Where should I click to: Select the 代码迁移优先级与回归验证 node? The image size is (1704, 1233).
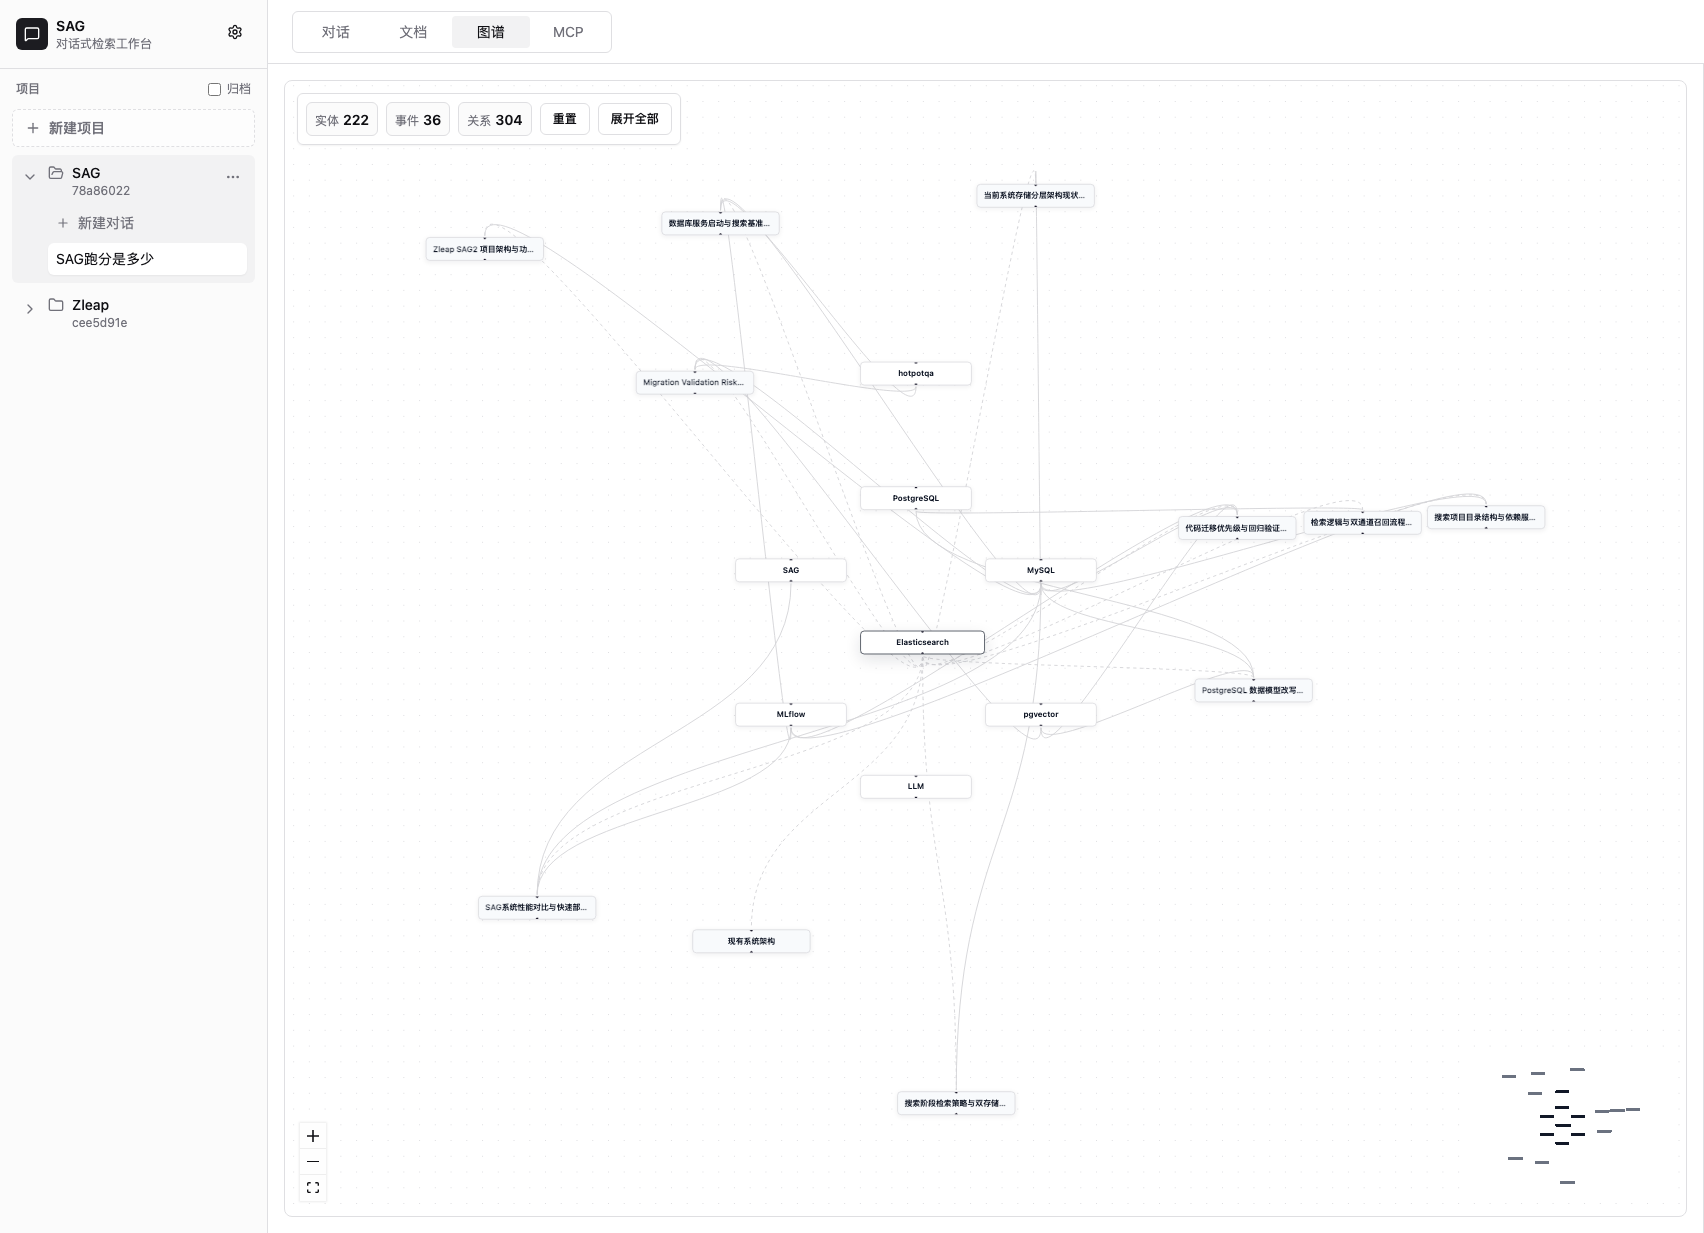point(1237,528)
